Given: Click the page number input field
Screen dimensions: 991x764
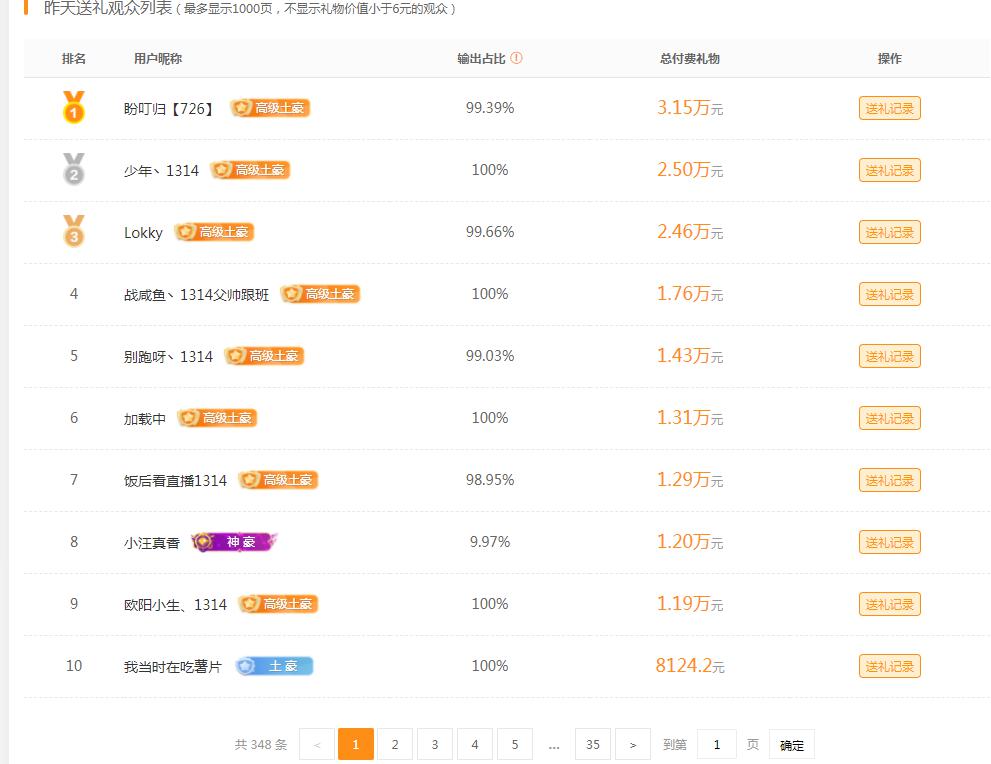Looking at the screenshot, I should pyautogui.click(x=716, y=744).
